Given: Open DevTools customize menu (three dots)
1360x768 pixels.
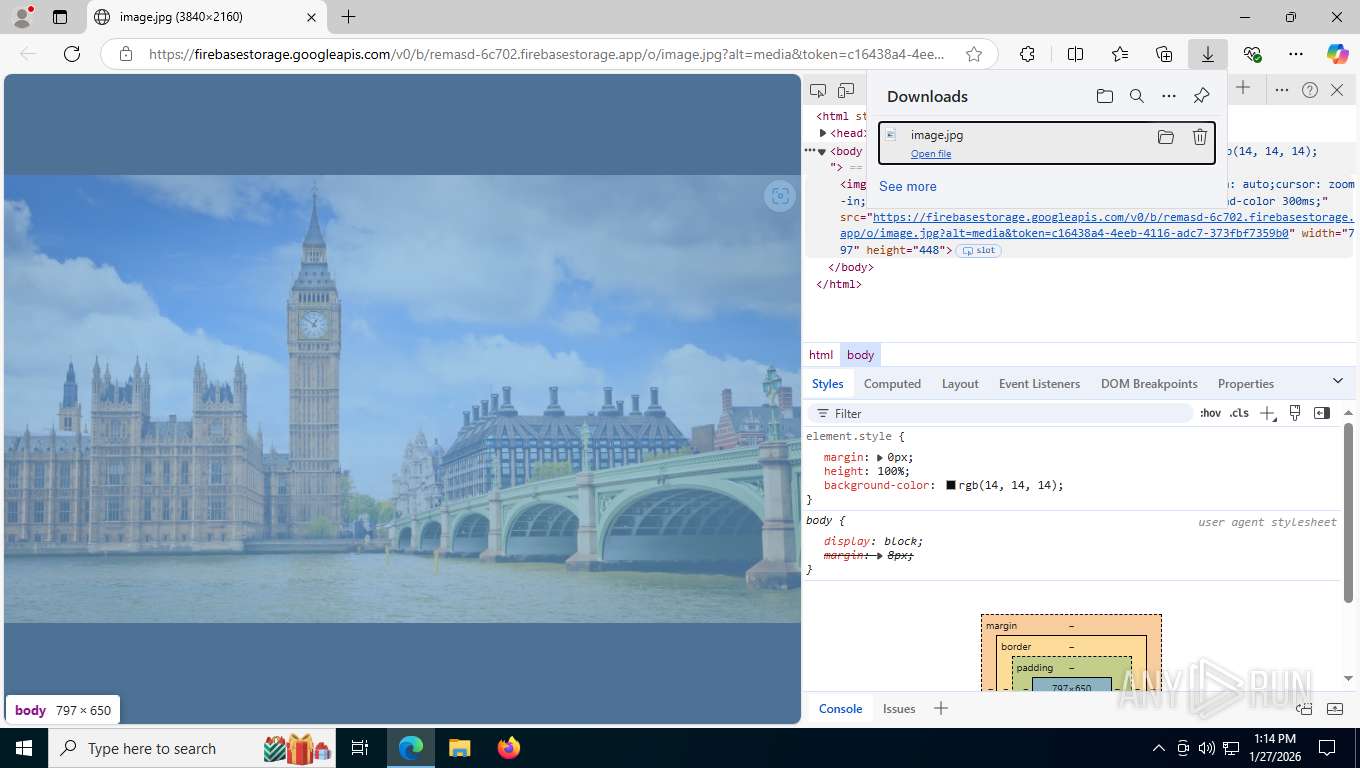Looking at the screenshot, I should (x=1282, y=90).
